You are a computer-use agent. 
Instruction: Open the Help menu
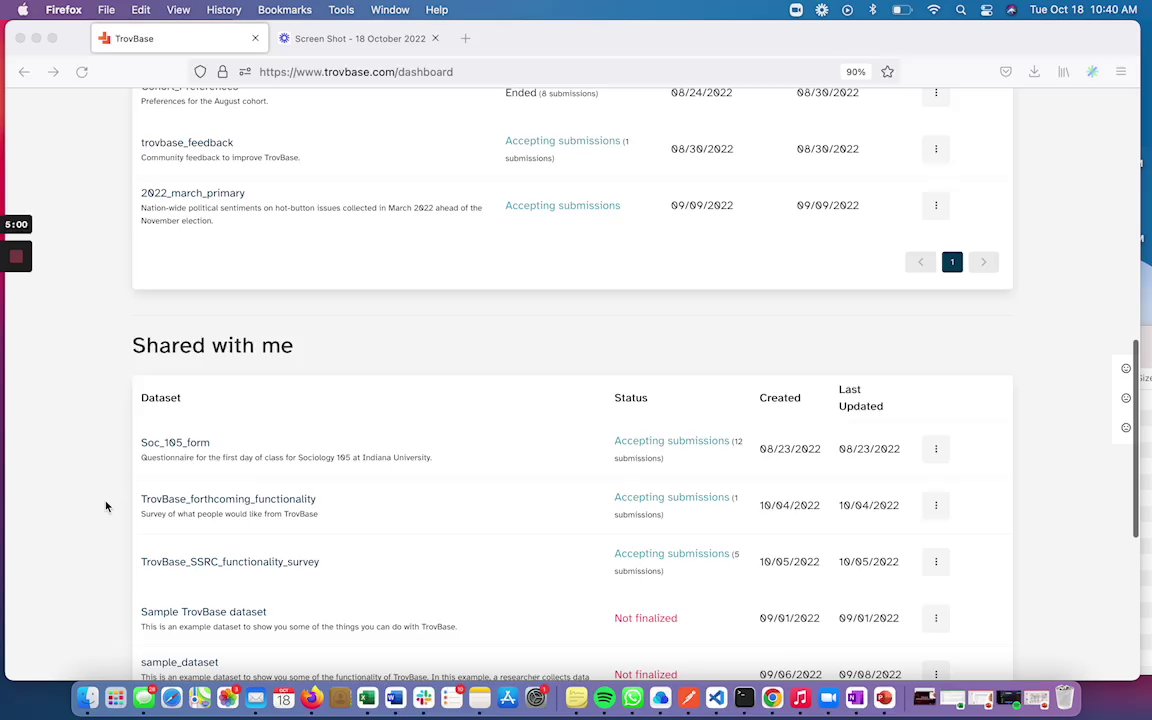(x=436, y=10)
